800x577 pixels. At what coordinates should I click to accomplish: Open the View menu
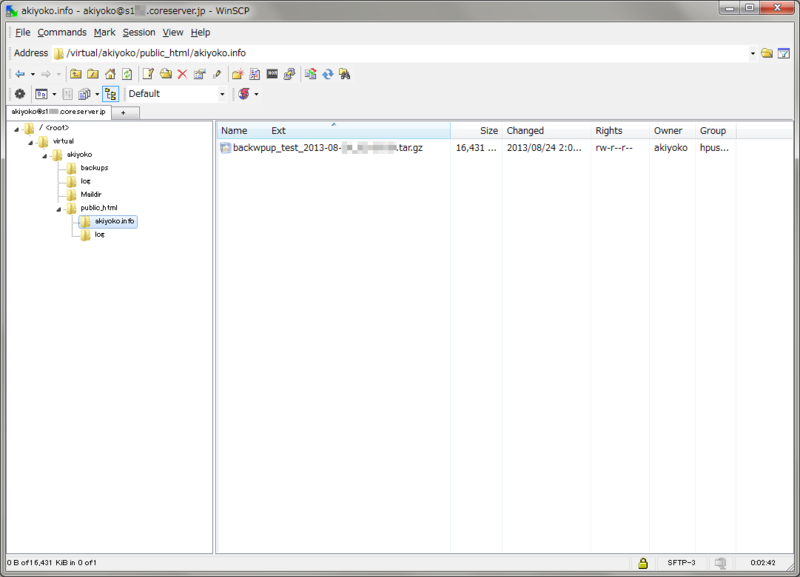click(x=173, y=32)
